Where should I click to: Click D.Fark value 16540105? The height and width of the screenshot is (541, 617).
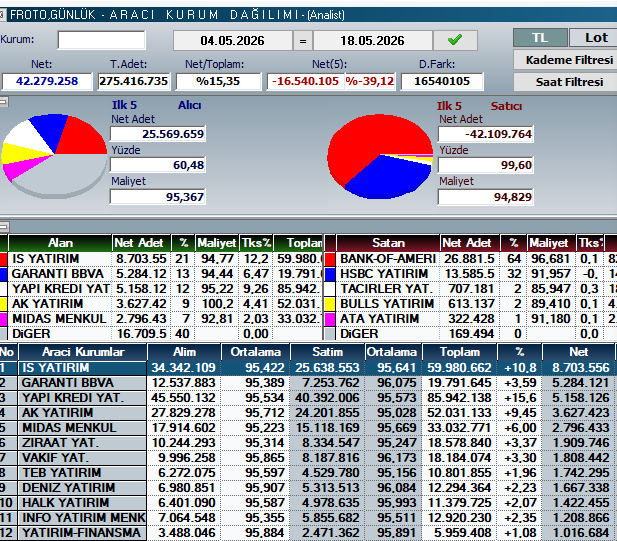click(x=442, y=81)
